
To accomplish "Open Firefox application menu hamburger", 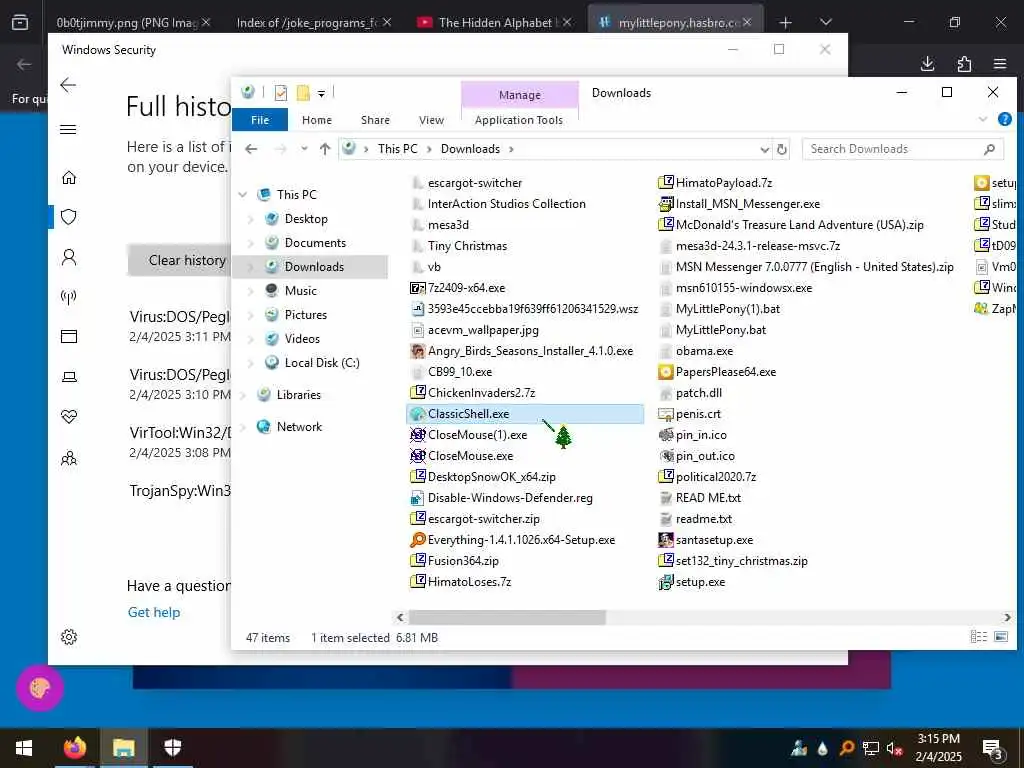I will click(1000, 63).
